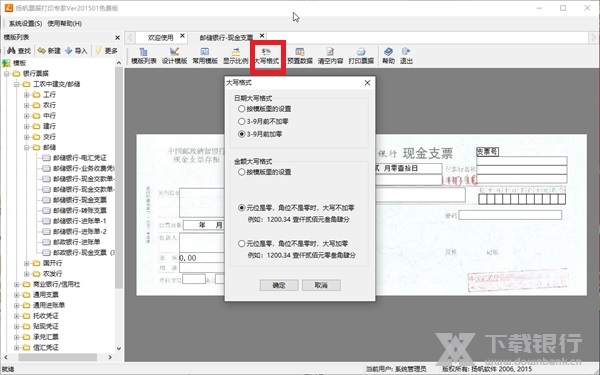This screenshot has width=600, height=375.
Task: Expand the 农发行 folder
Action: 26,274
